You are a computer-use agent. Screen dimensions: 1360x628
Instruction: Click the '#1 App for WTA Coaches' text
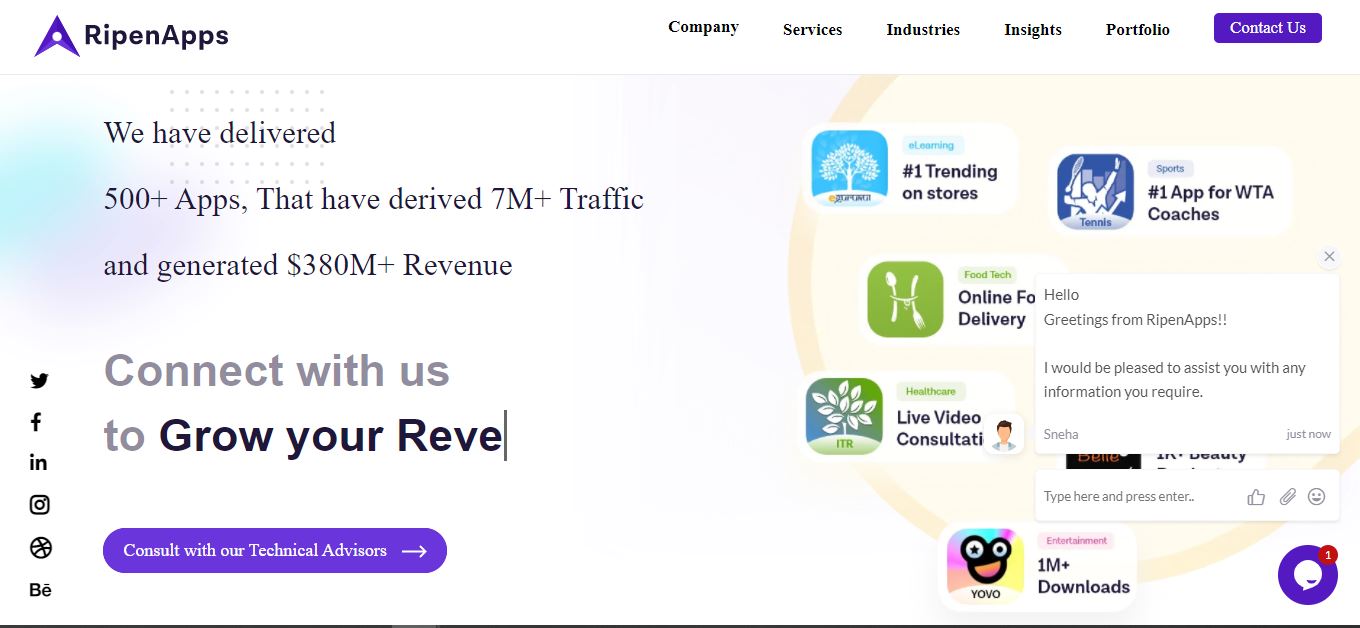click(1211, 203)
